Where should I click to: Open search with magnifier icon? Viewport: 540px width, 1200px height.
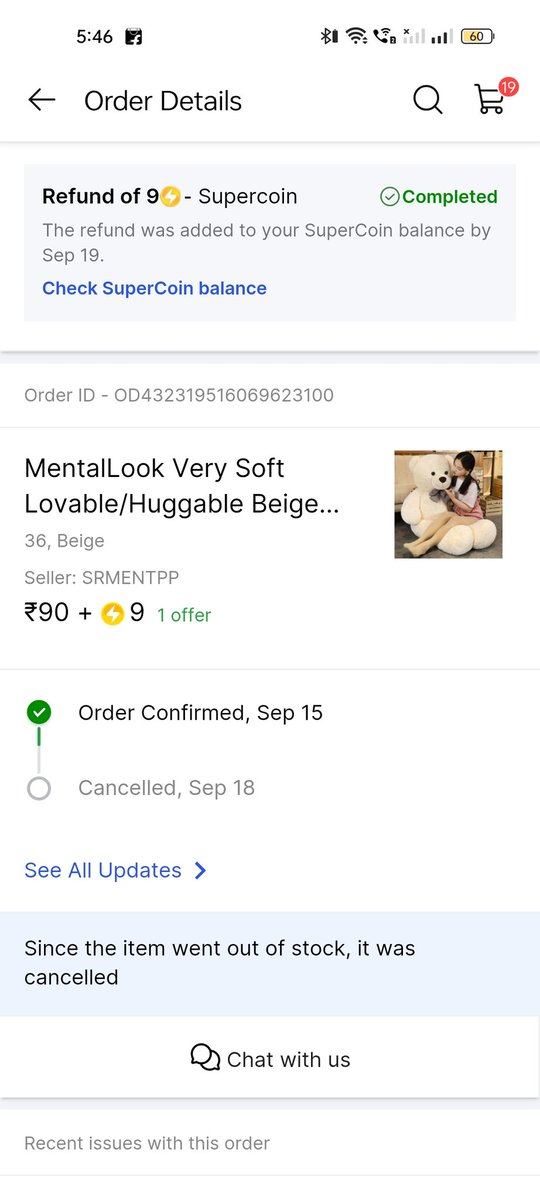tap(428, 100)
